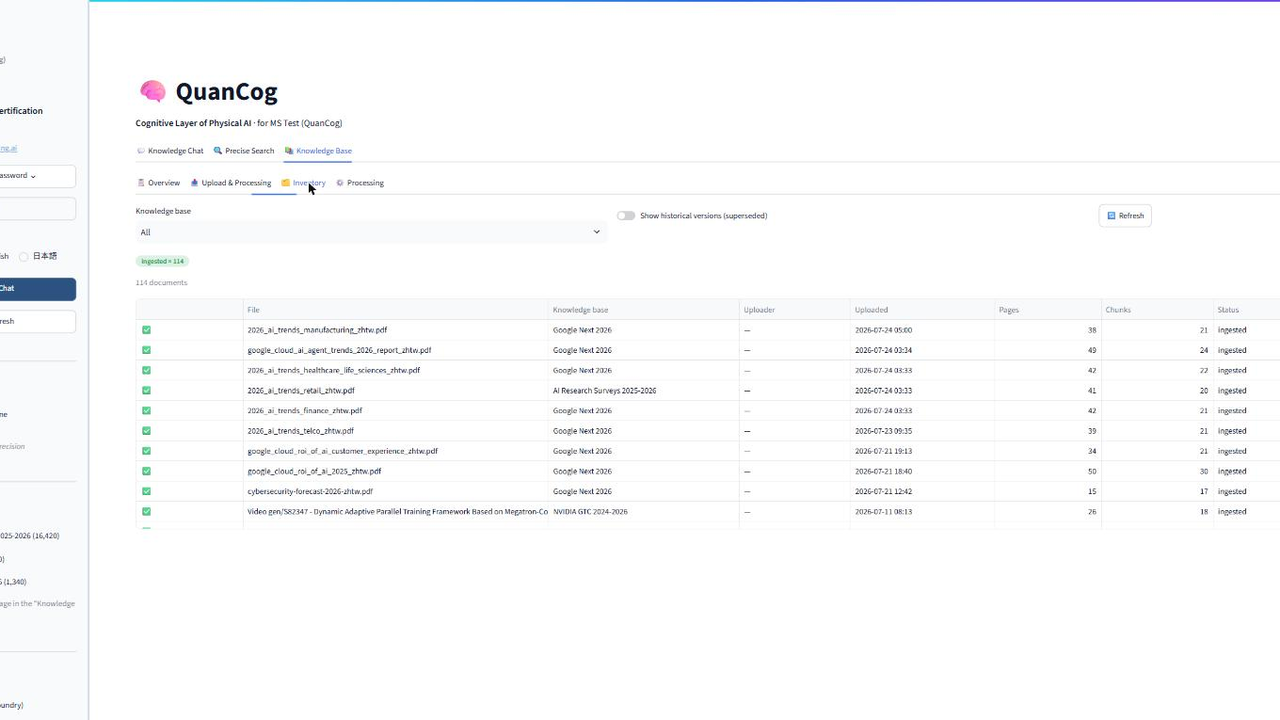Click the Overview tab icon
The image size is (1280, 720).
(141, 183)
